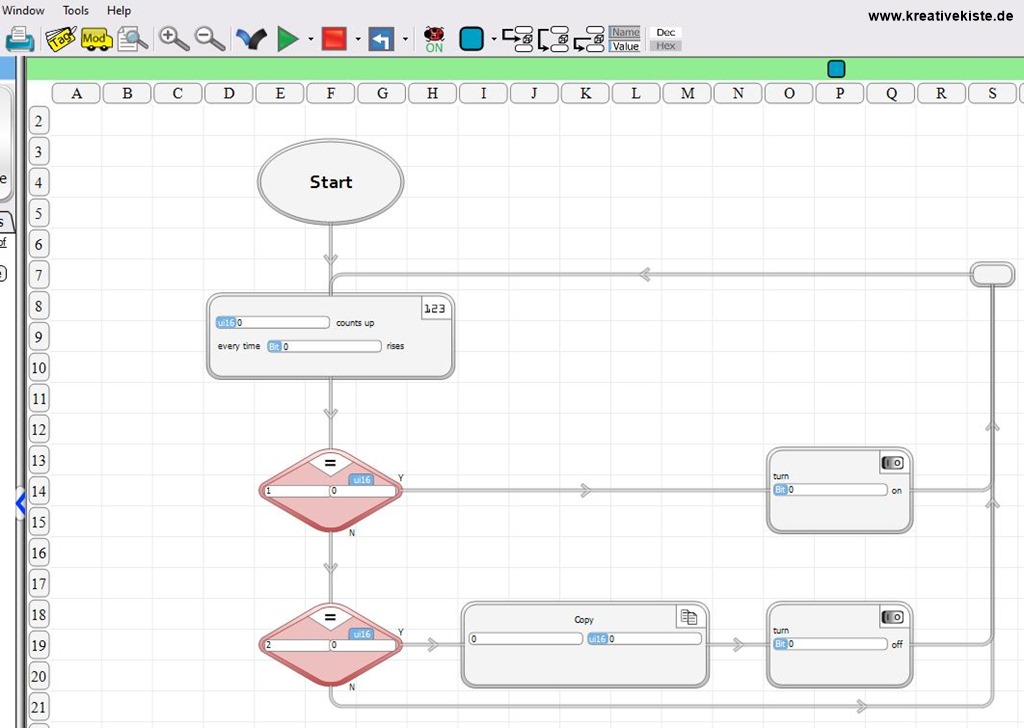Stop execution with the red stop icon

pos(332,38)
